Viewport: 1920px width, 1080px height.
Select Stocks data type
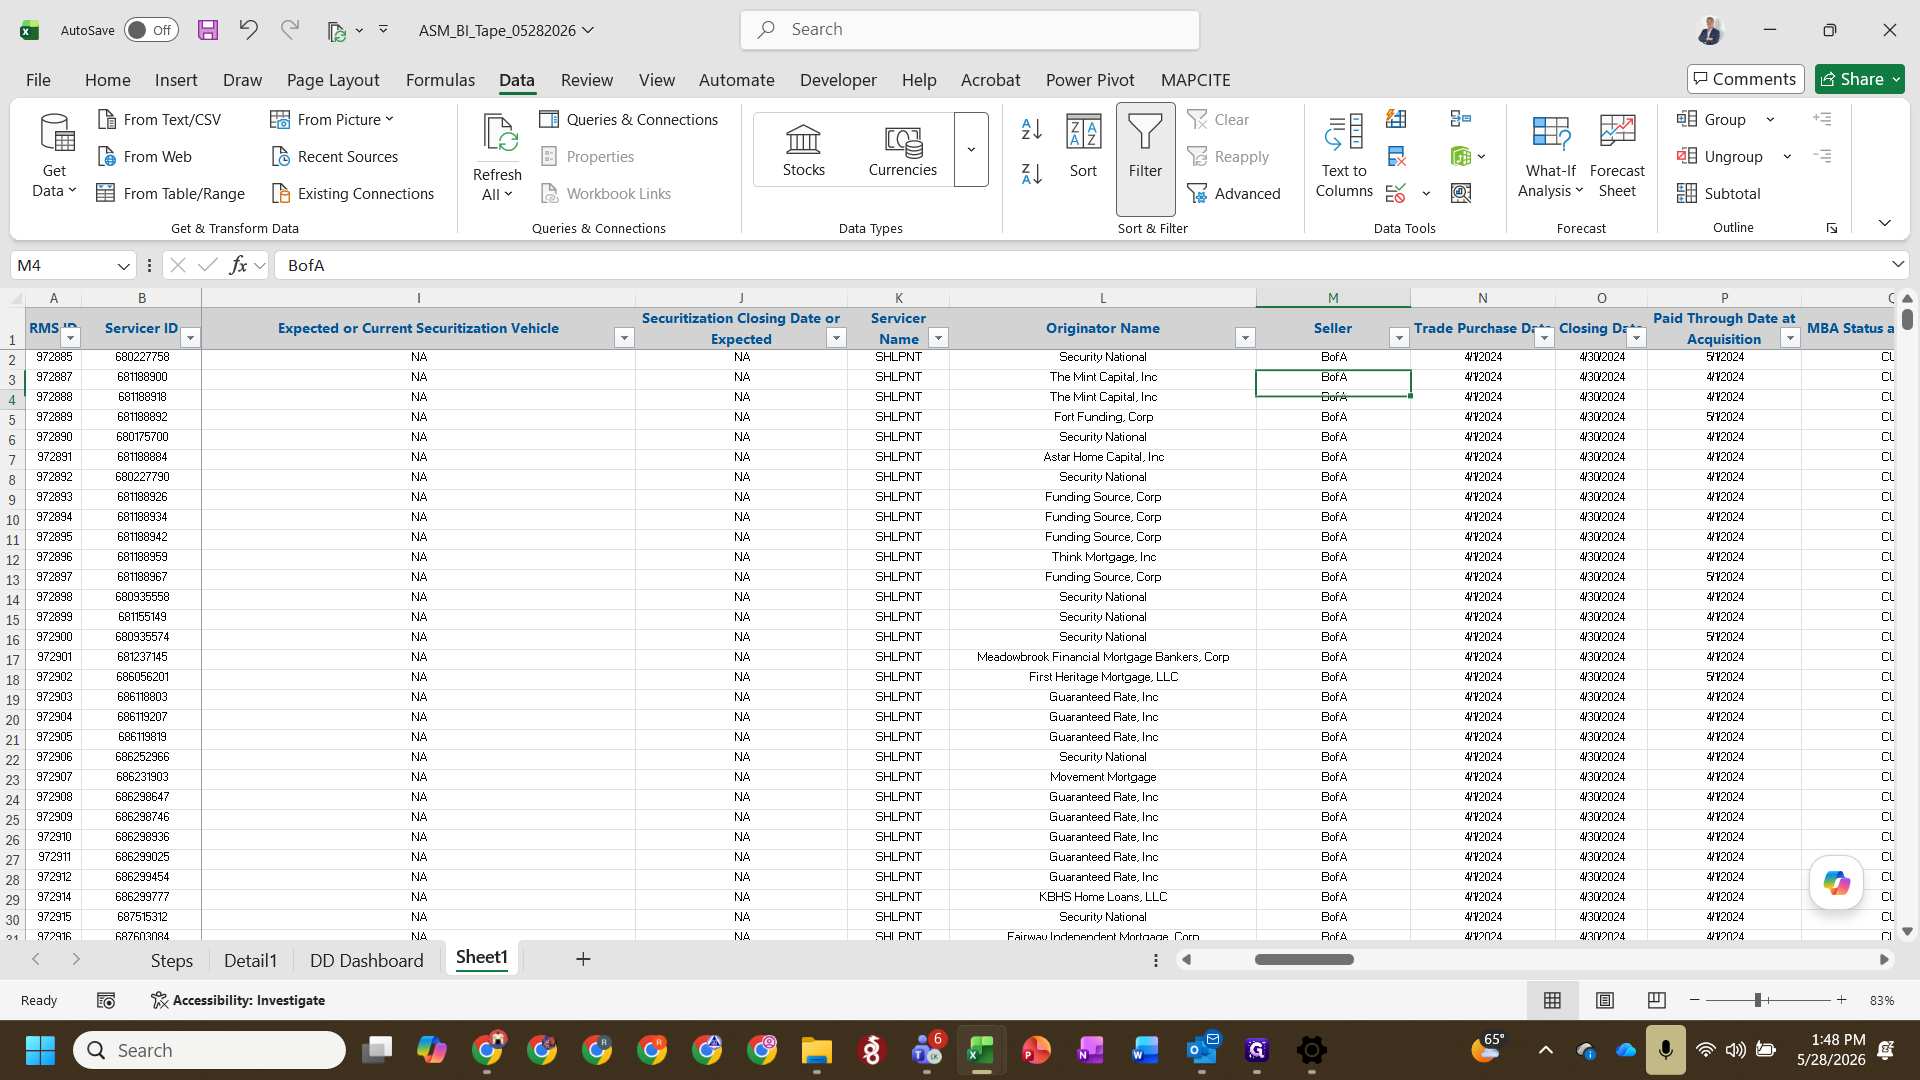(x=804, y=150)
